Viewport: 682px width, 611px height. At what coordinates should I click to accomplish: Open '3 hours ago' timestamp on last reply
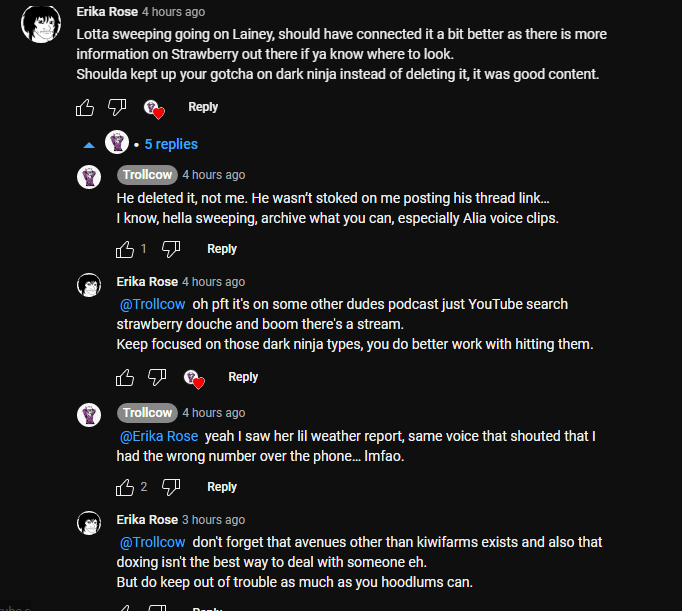pos(213,520)
